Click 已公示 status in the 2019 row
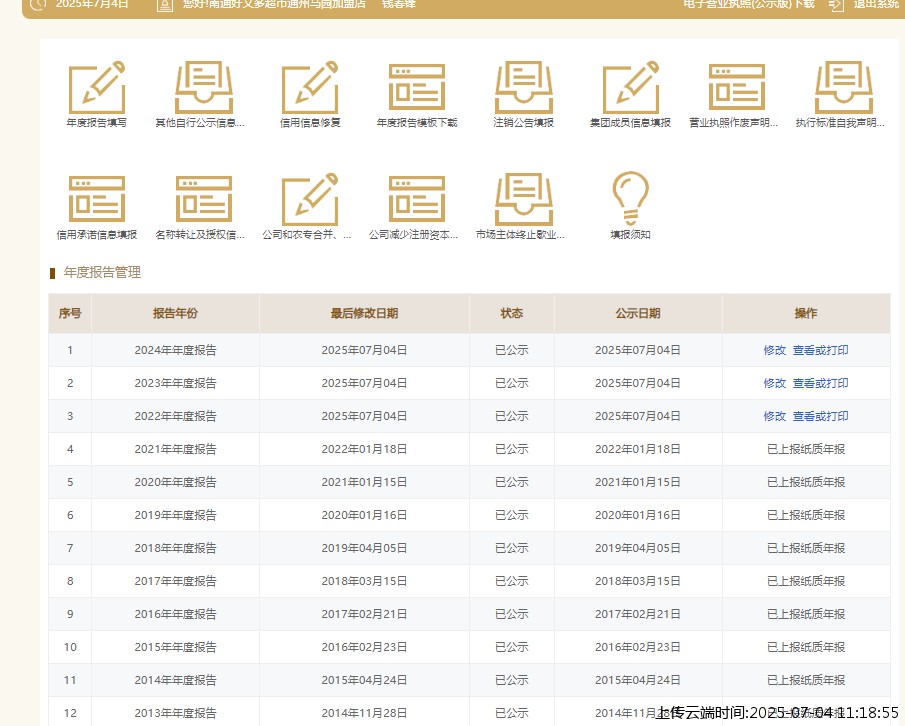 (x=511, y=515)
